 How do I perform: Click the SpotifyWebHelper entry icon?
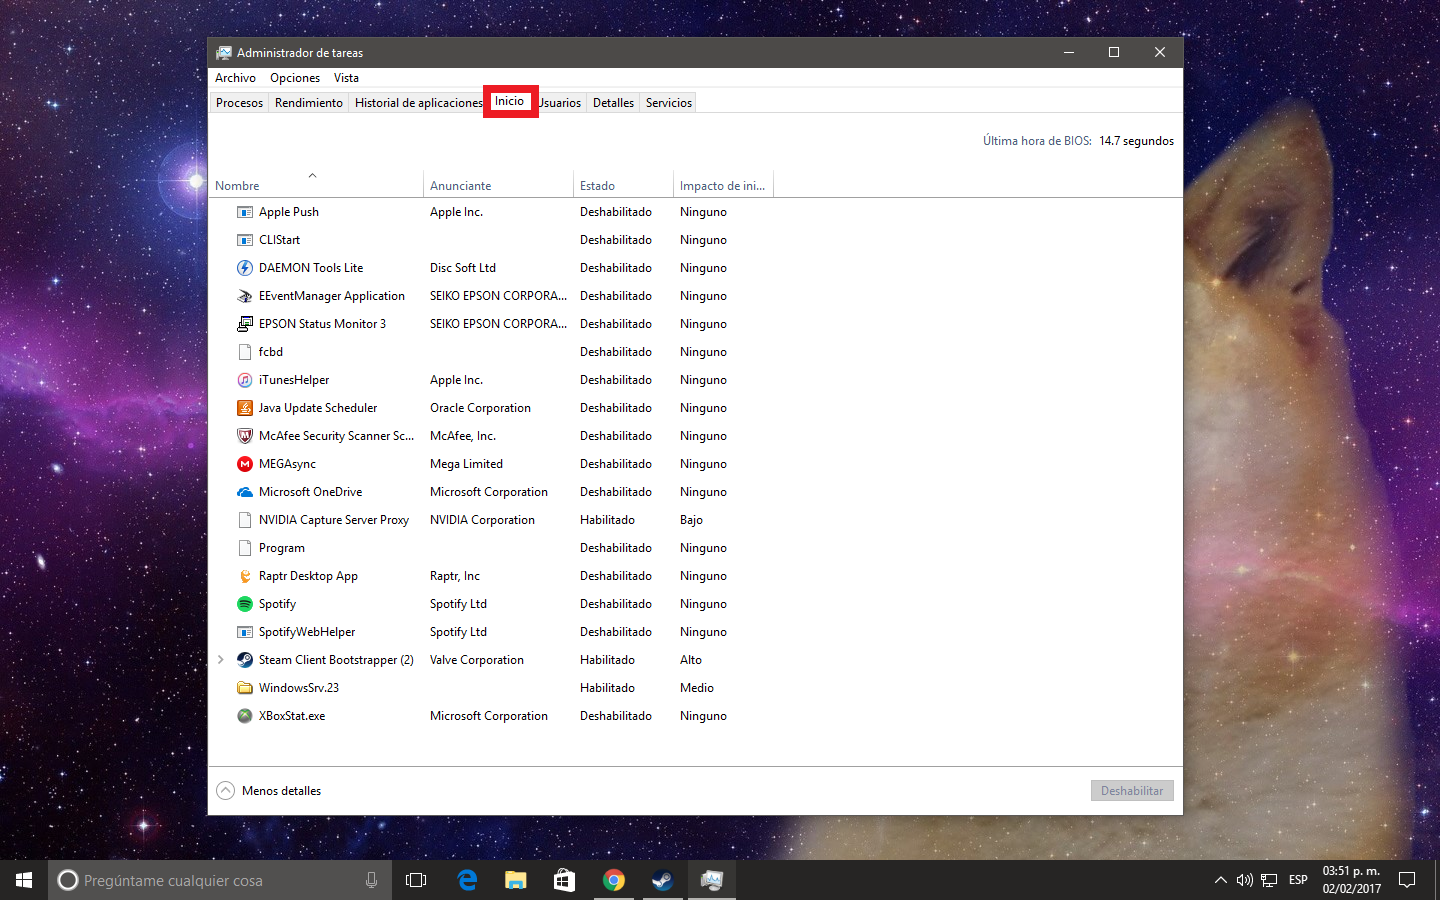click(x=244, y=632)
